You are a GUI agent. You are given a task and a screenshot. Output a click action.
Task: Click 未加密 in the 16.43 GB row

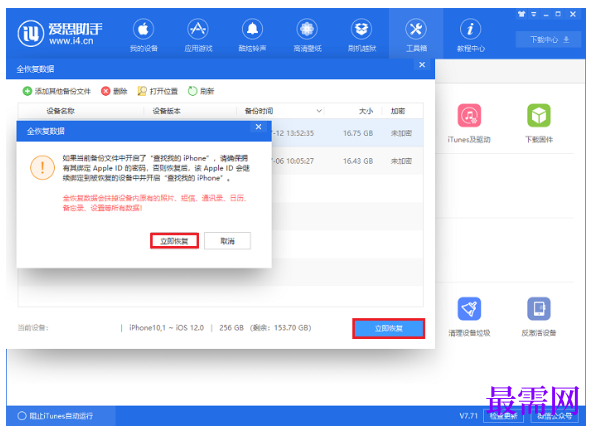[401, 161]
